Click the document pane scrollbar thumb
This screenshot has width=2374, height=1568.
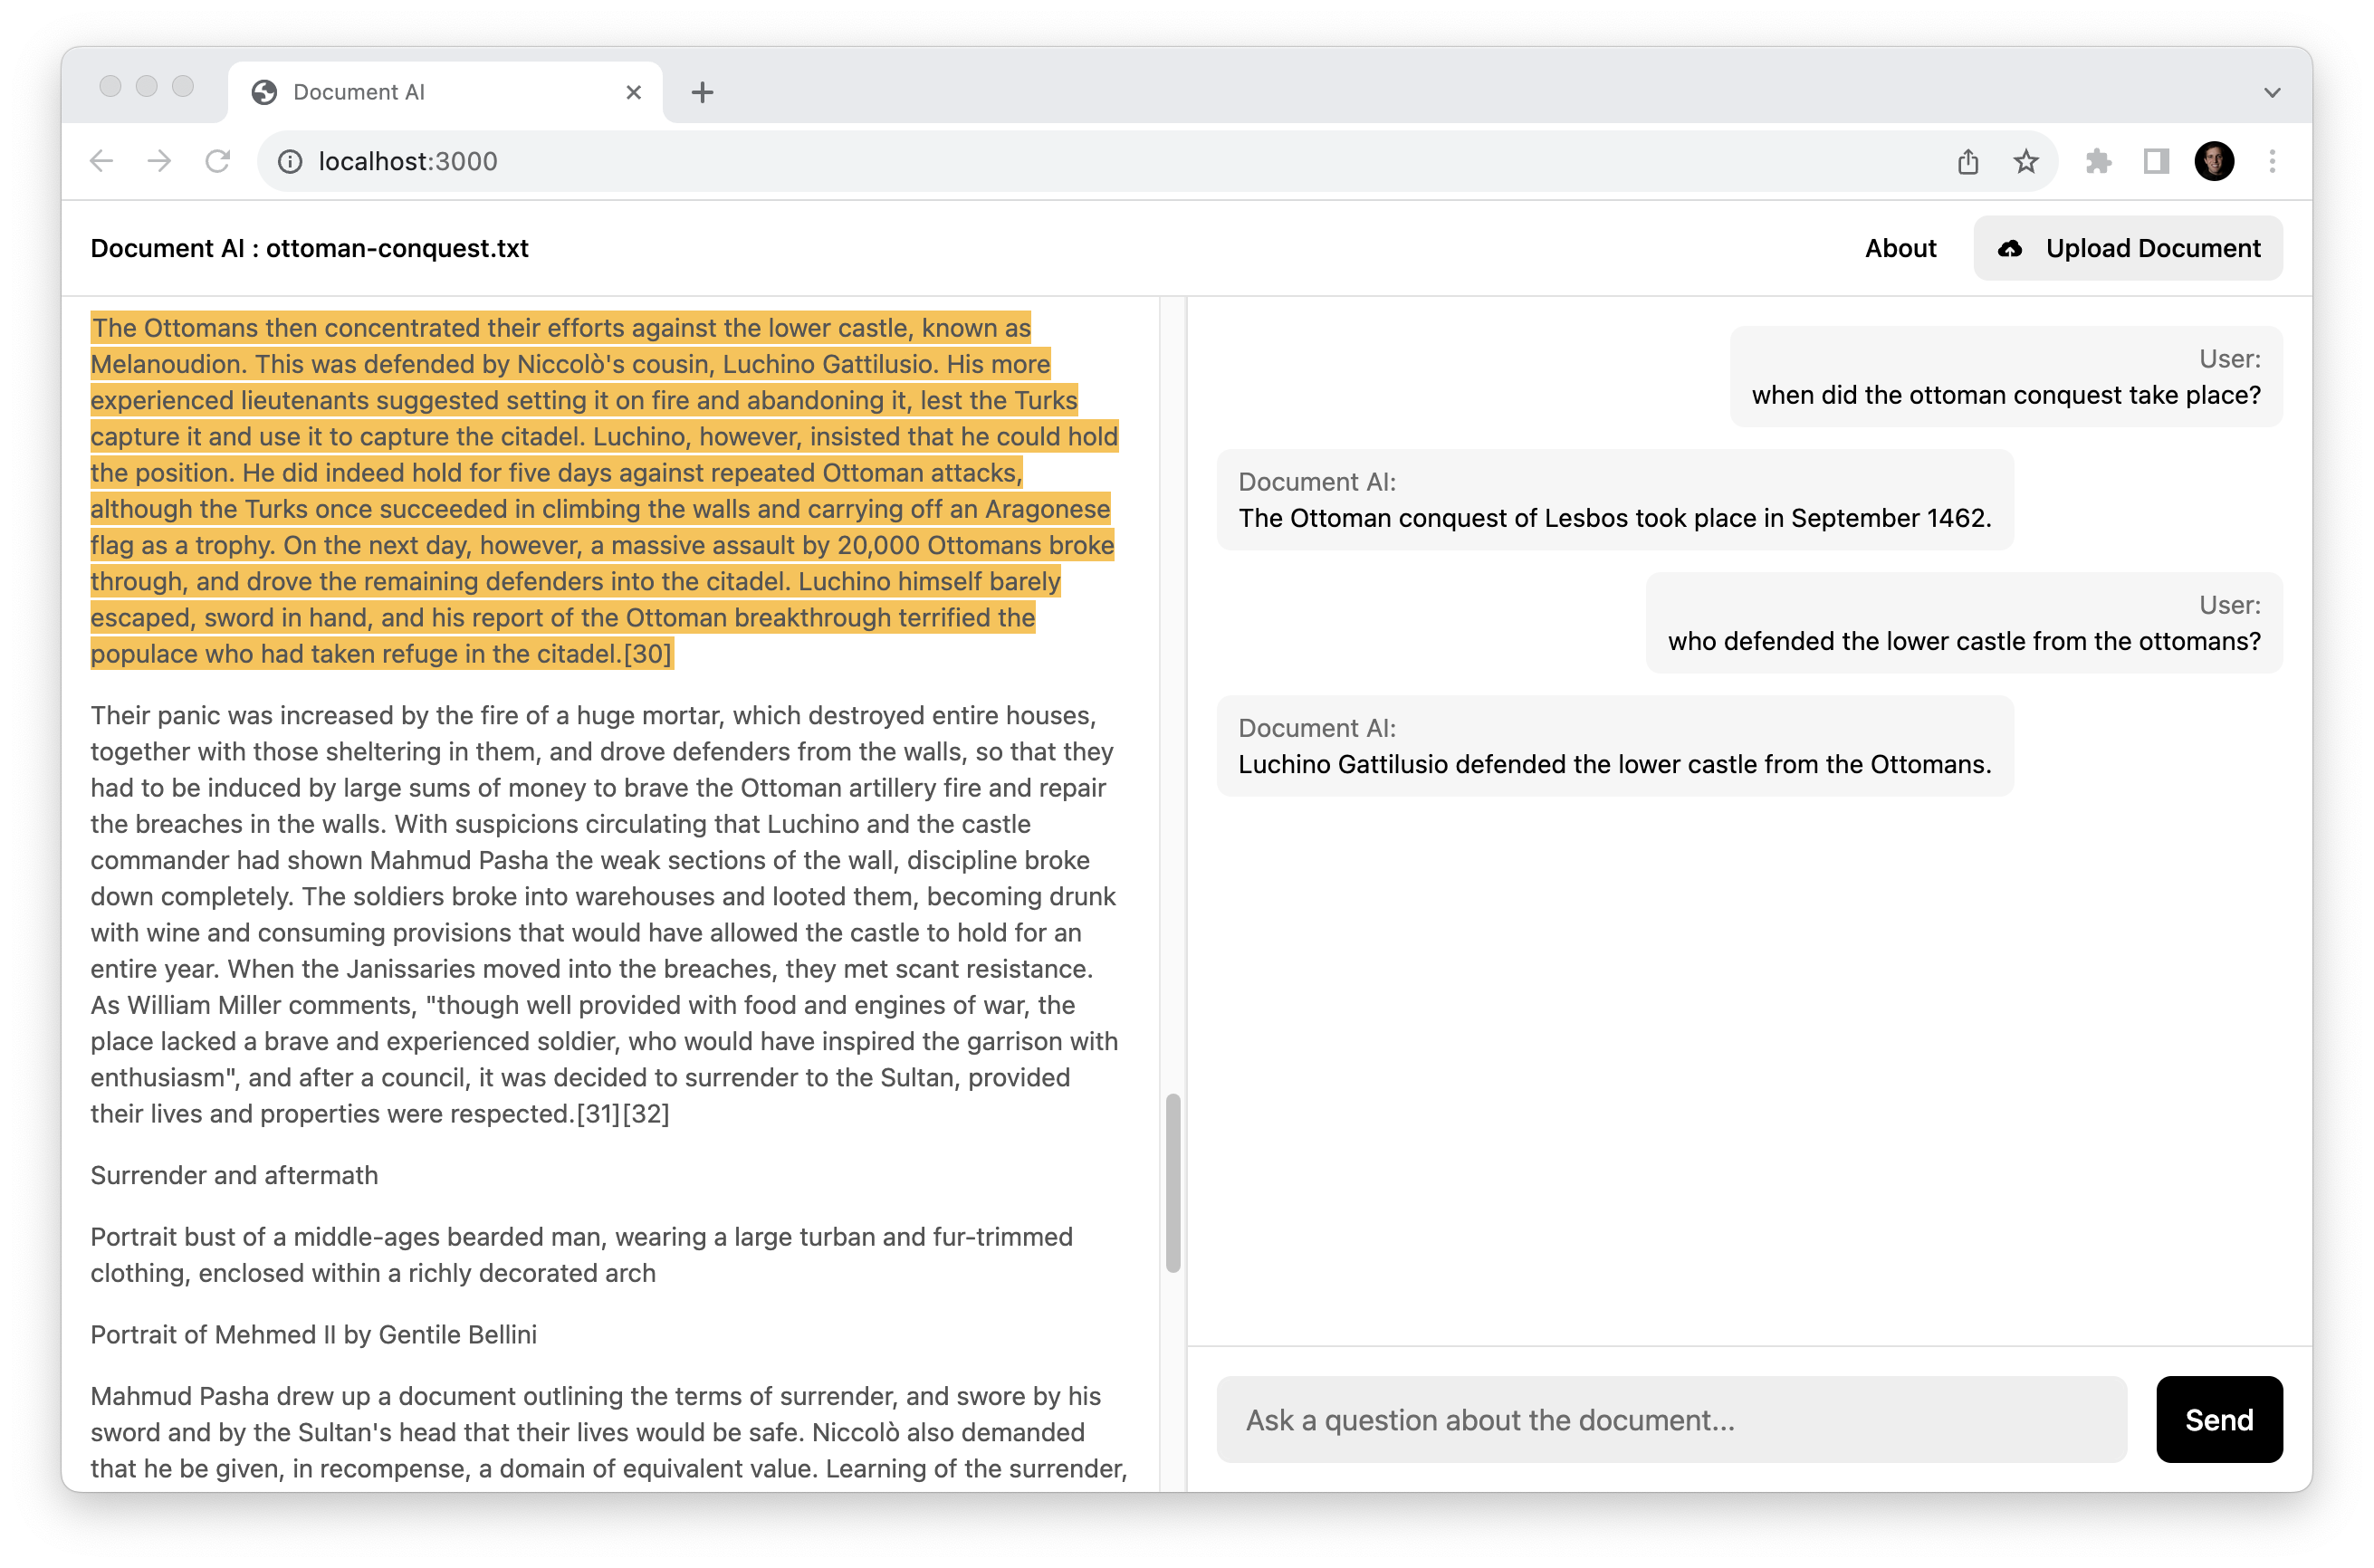click(x=1173, y=1182)
